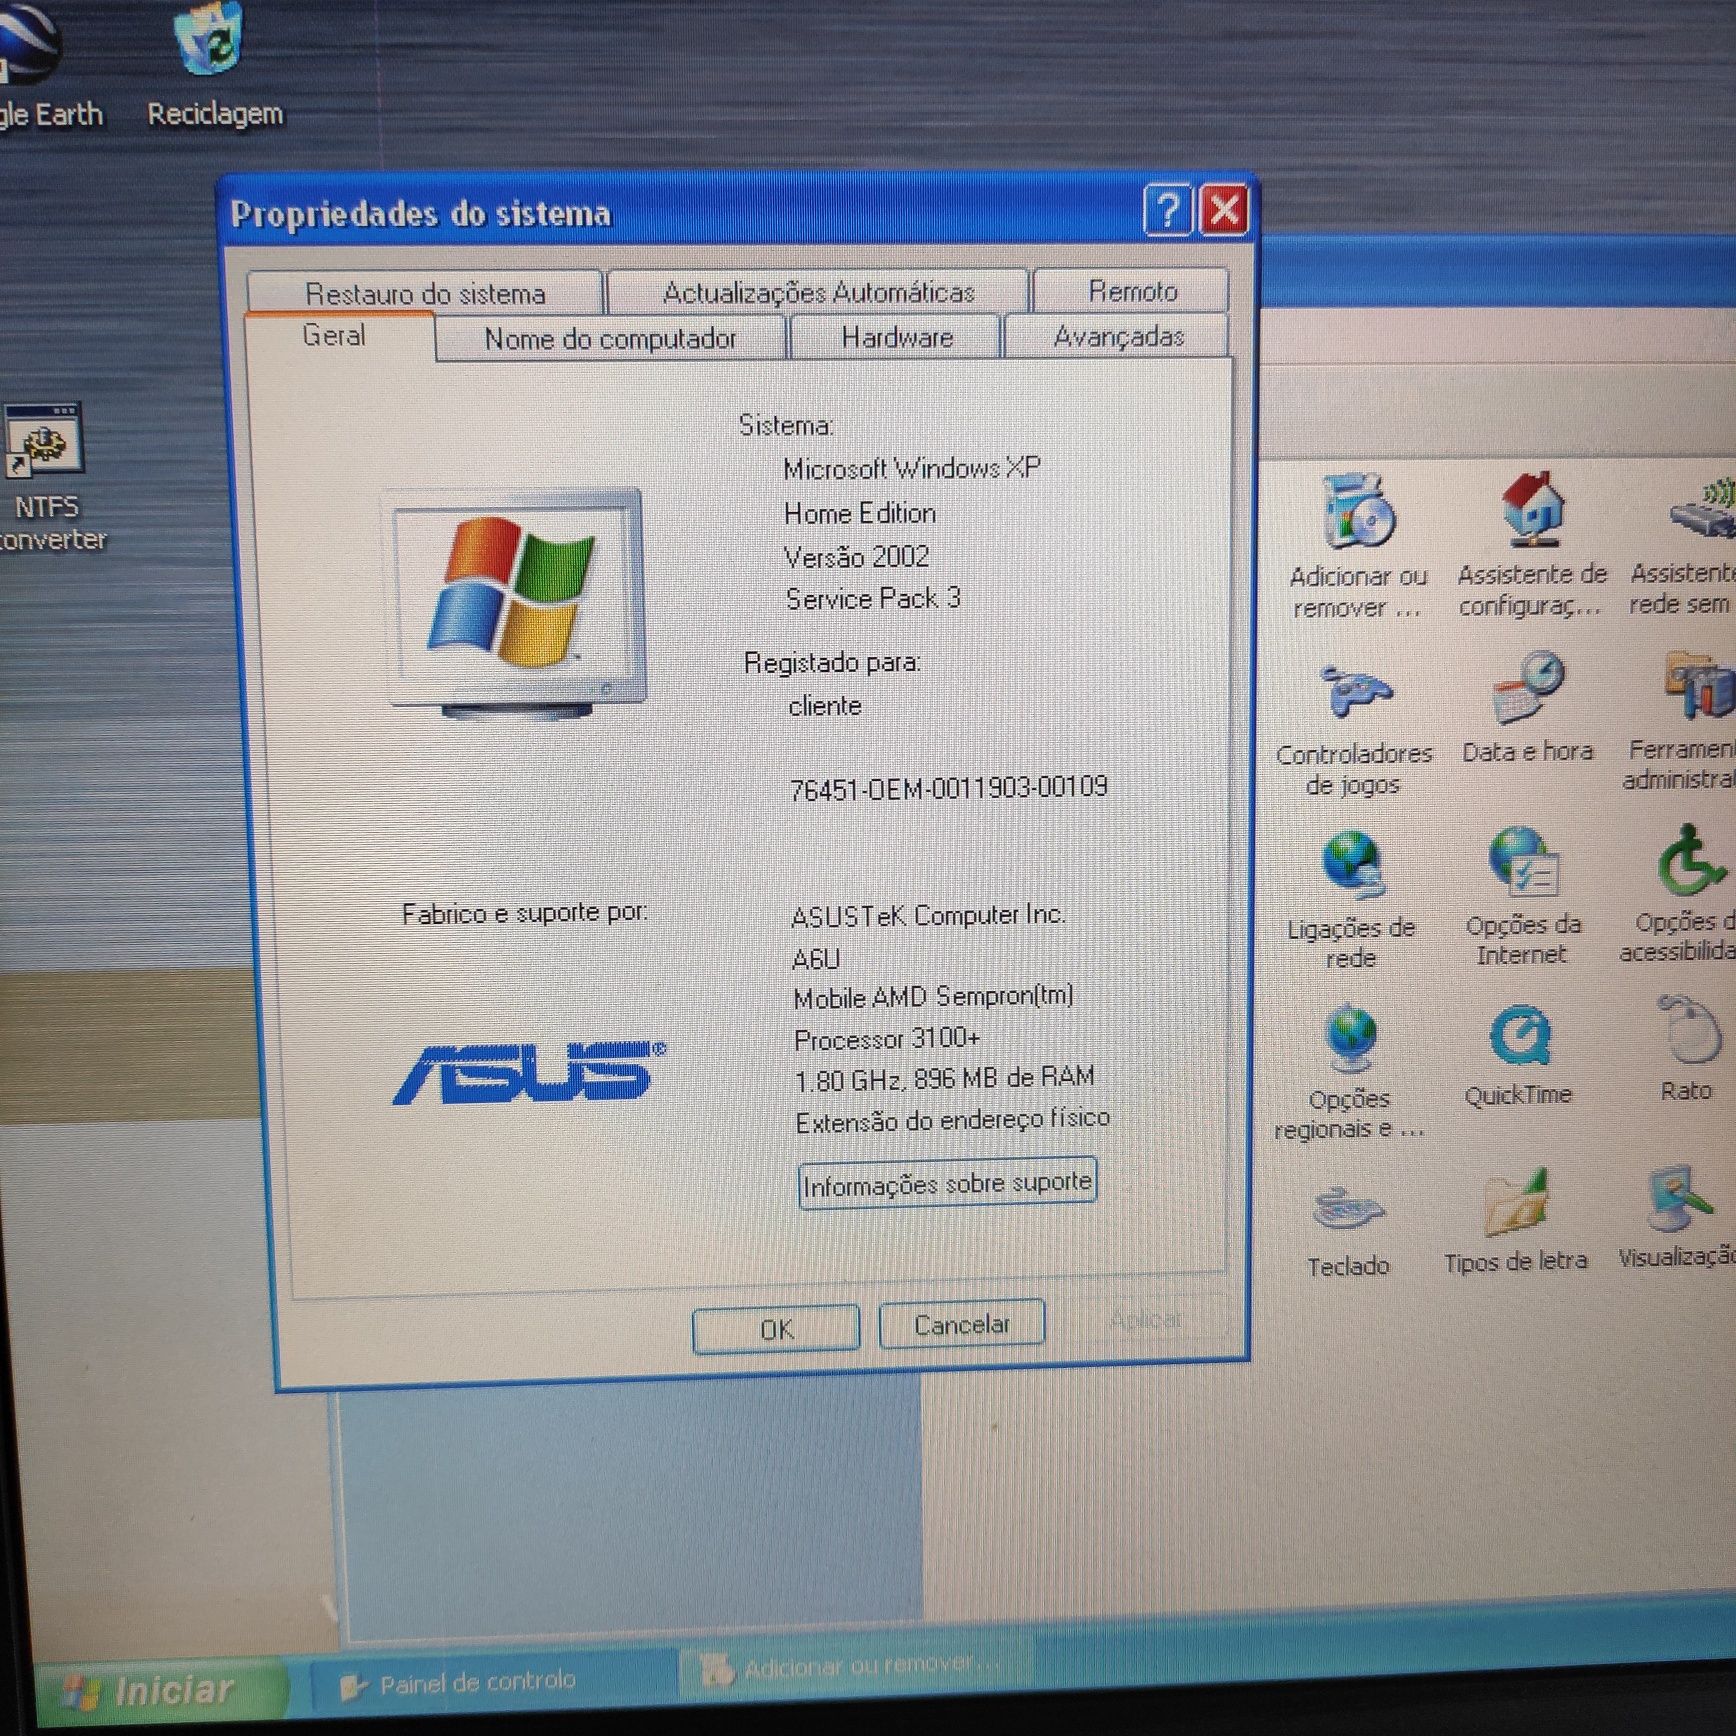
Task: Click the Windows XP logo monitor image
Action: pos(516,602)
